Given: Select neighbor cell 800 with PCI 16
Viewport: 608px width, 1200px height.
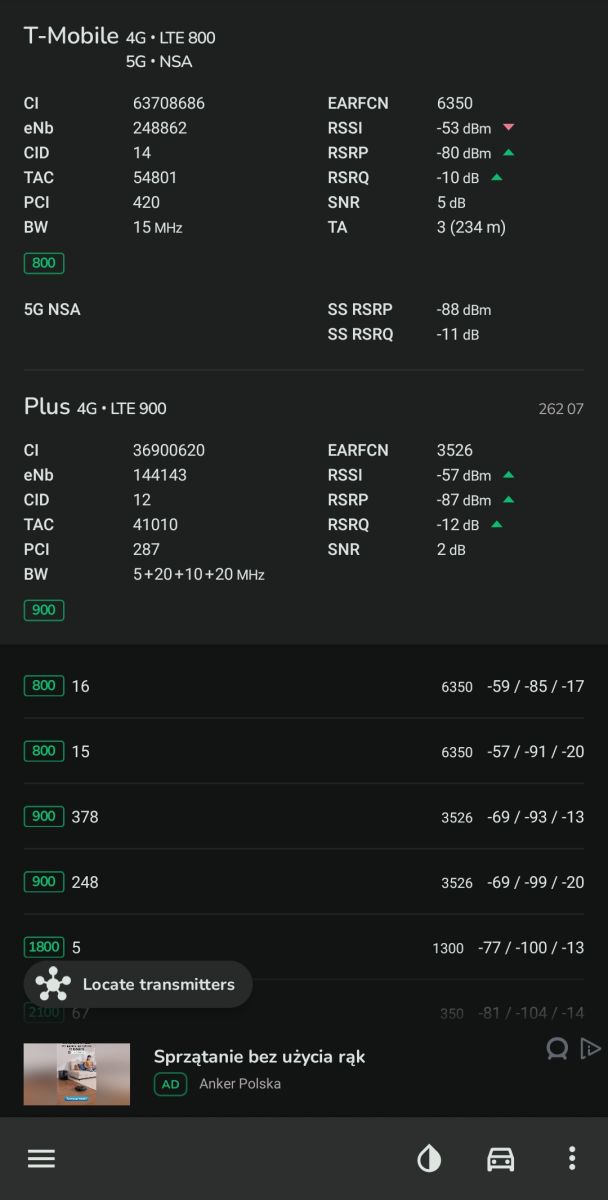Looking at the screenshot, I should click(x=304, y=686).
